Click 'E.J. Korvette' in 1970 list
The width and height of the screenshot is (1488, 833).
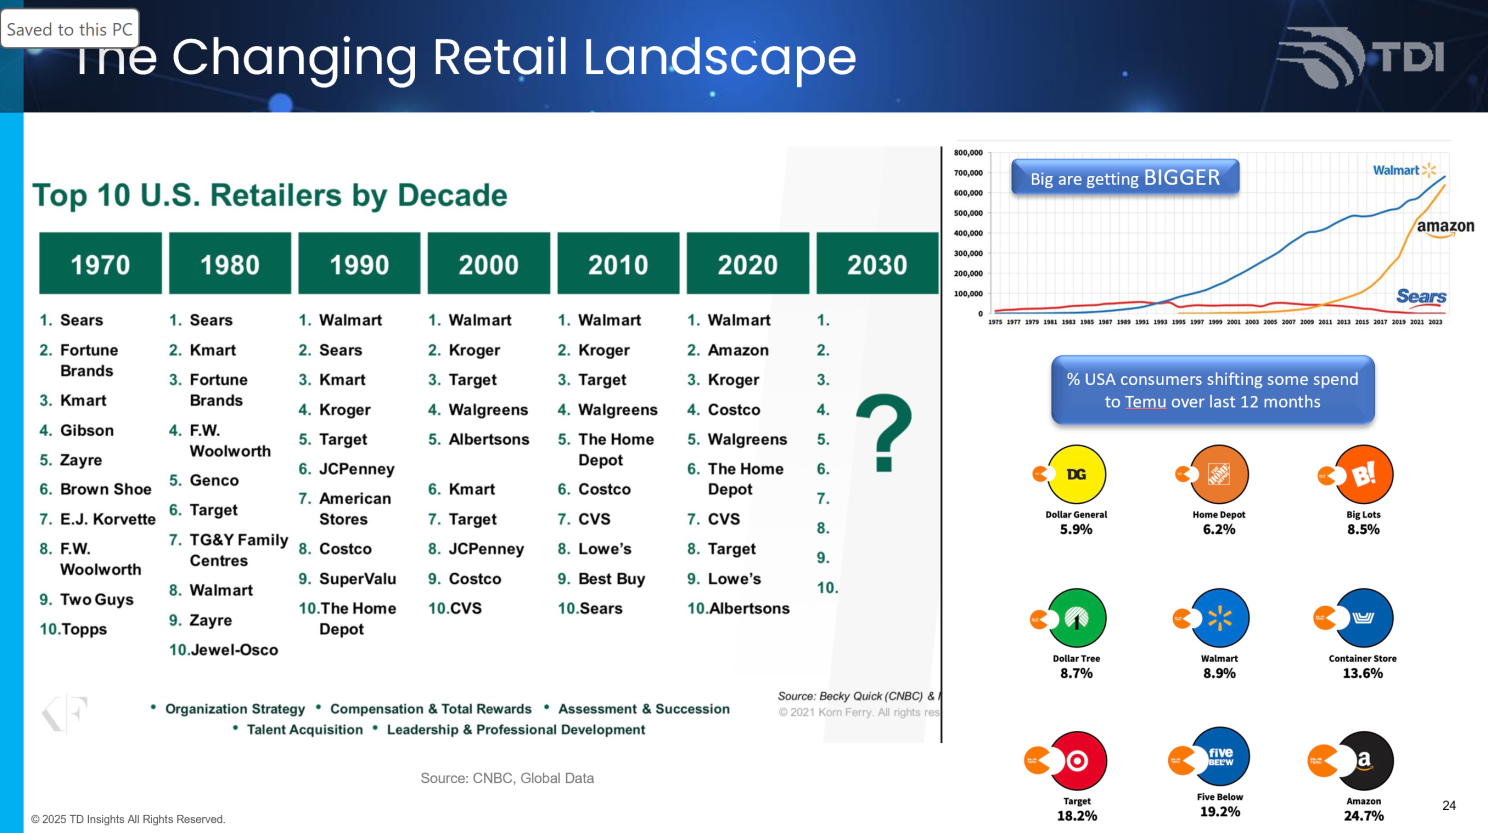108,519
